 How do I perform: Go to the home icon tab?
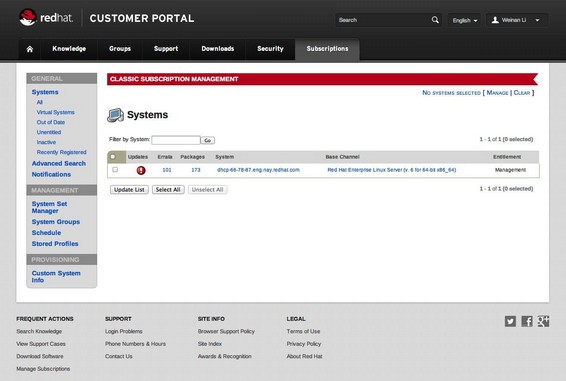(30, 49)
